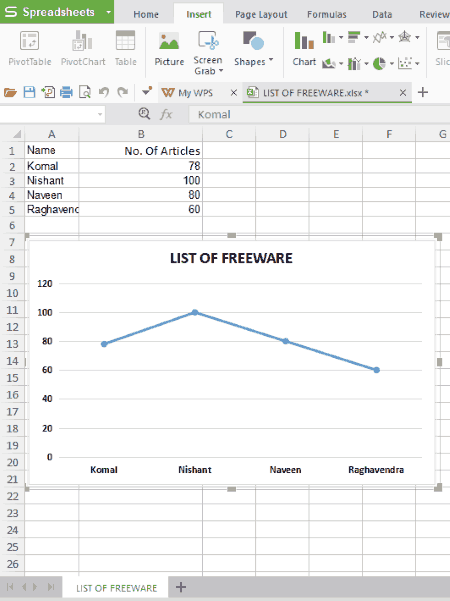Switch to the Insert ribbon tab
The height and width of the screenshot is (601, 450).
tap(199, 15)
